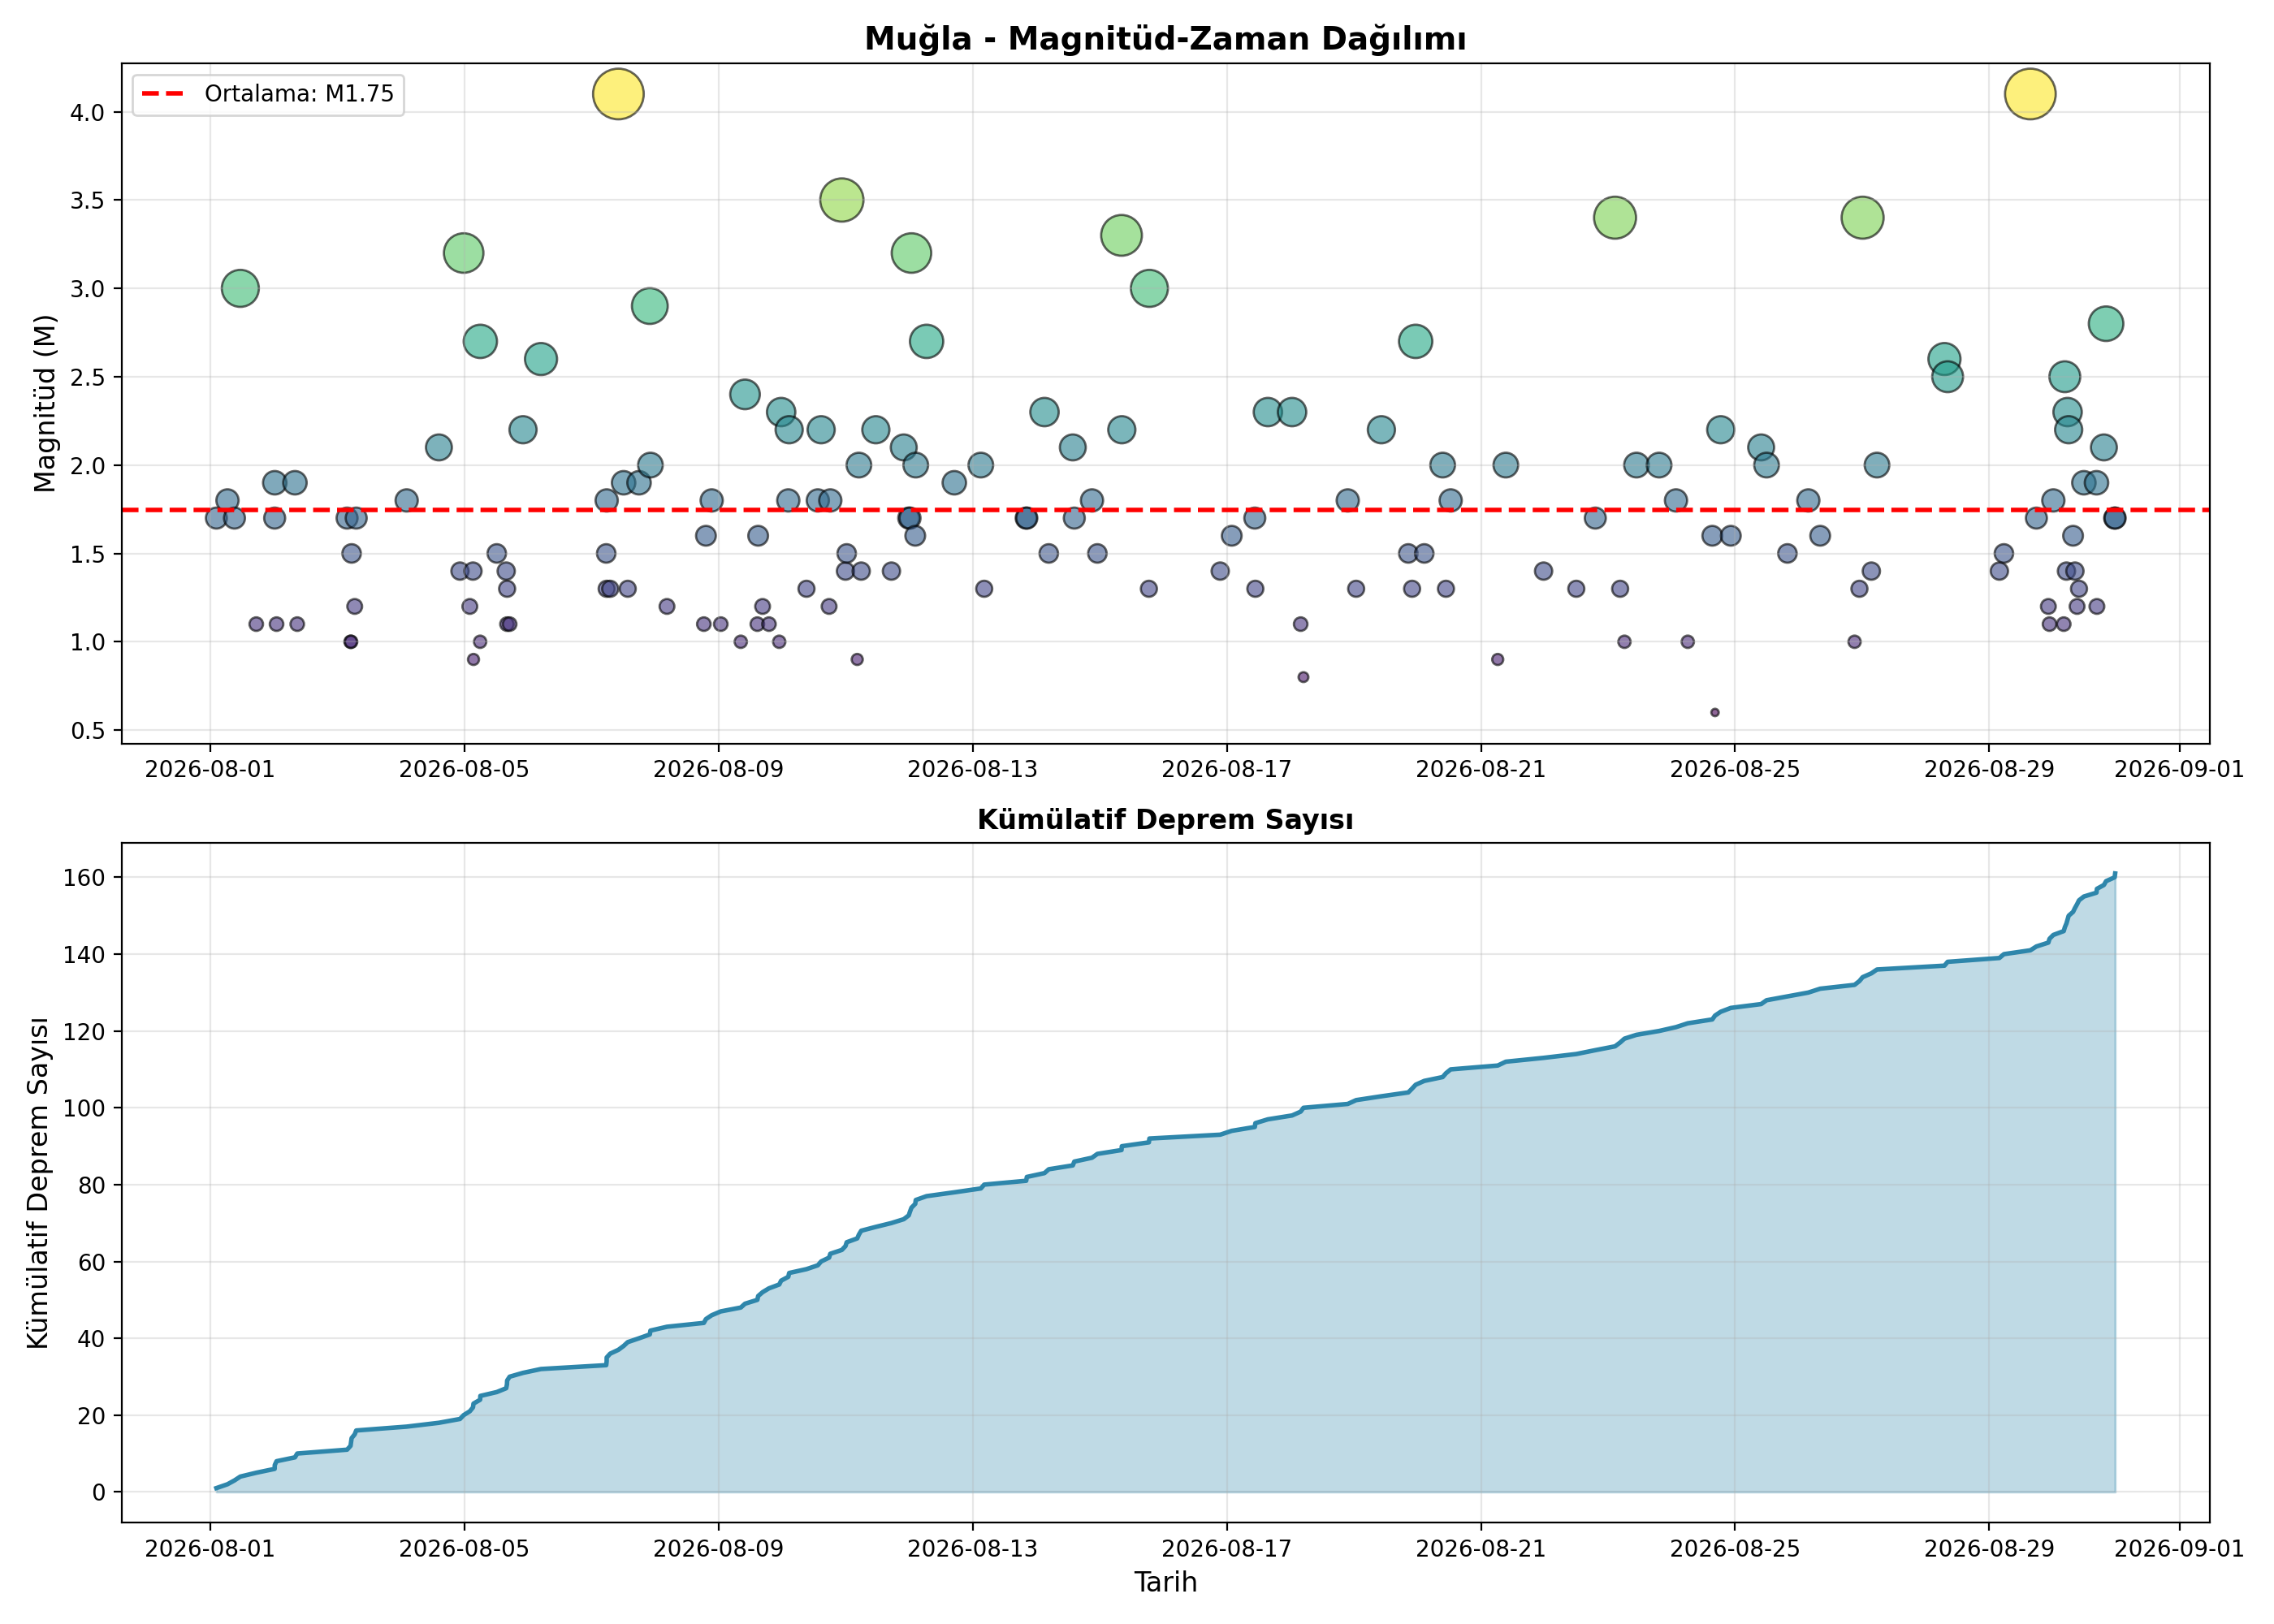Click "2026-08-25" under the magnitude chart

(x=1735, y=769)
